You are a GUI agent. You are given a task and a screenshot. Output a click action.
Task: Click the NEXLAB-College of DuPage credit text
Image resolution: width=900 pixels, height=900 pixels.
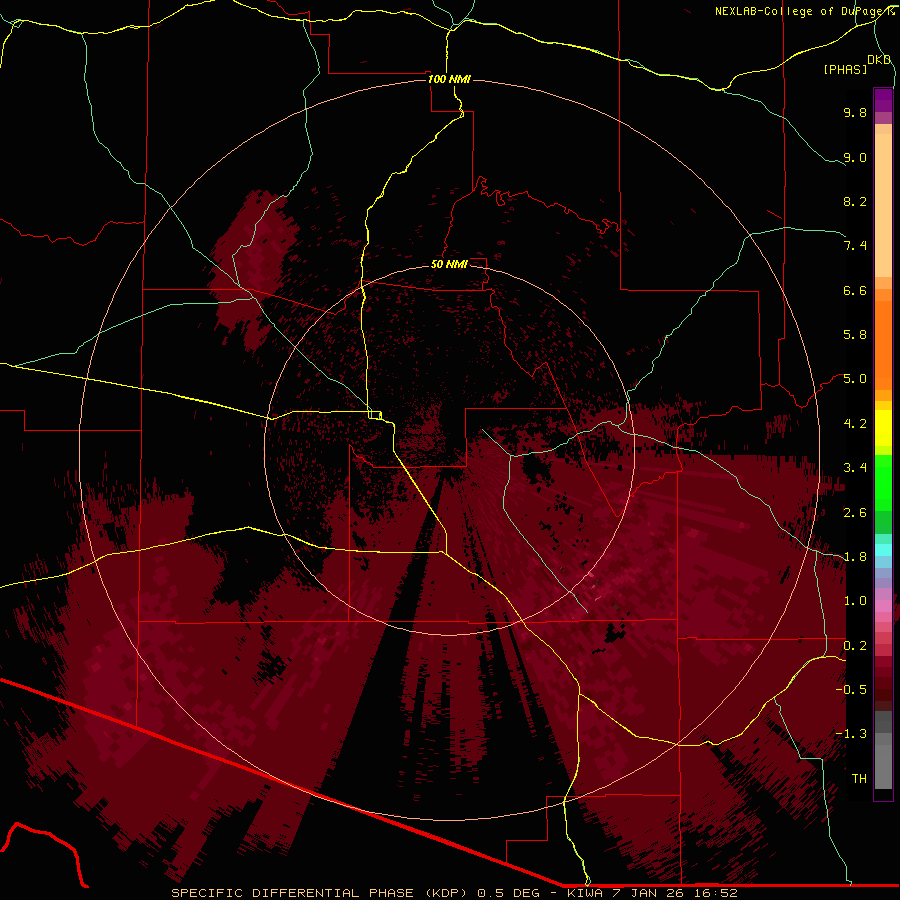(x=804, y=11)
